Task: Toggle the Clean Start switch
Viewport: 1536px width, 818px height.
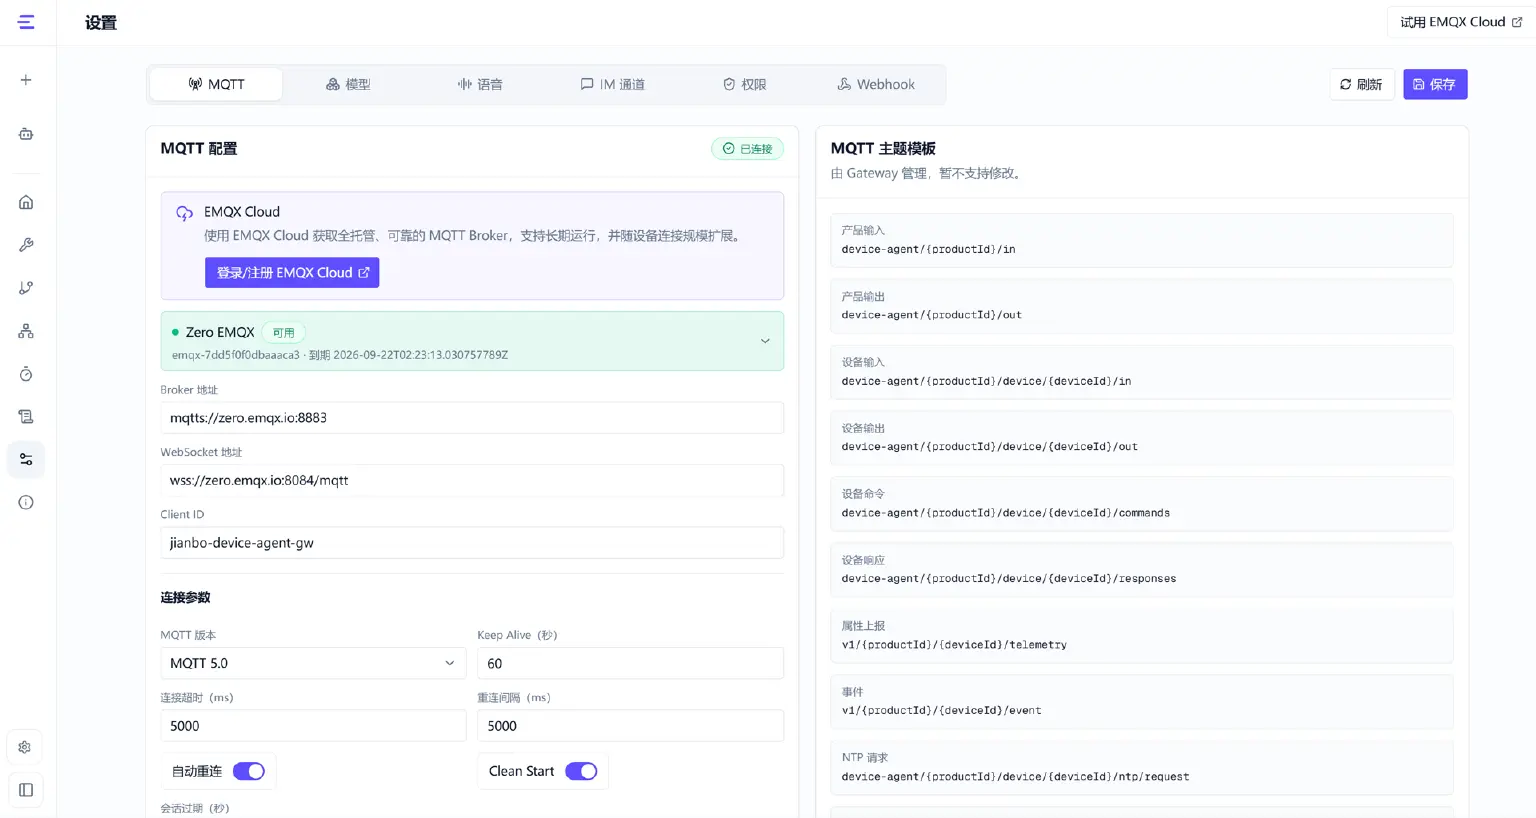Action: pos(581,771)
